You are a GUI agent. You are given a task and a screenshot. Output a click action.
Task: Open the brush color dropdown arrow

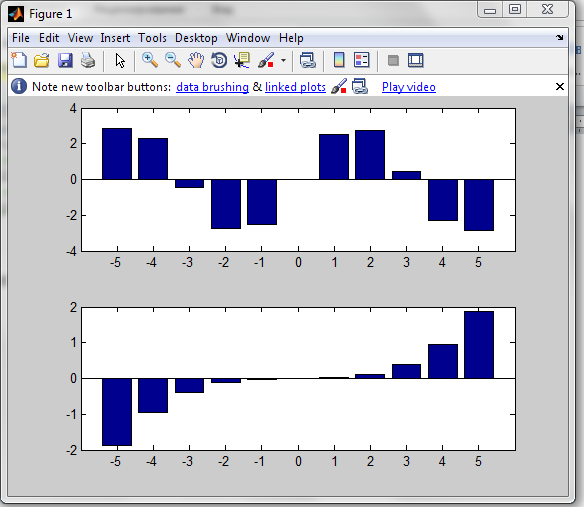point(283,60)
